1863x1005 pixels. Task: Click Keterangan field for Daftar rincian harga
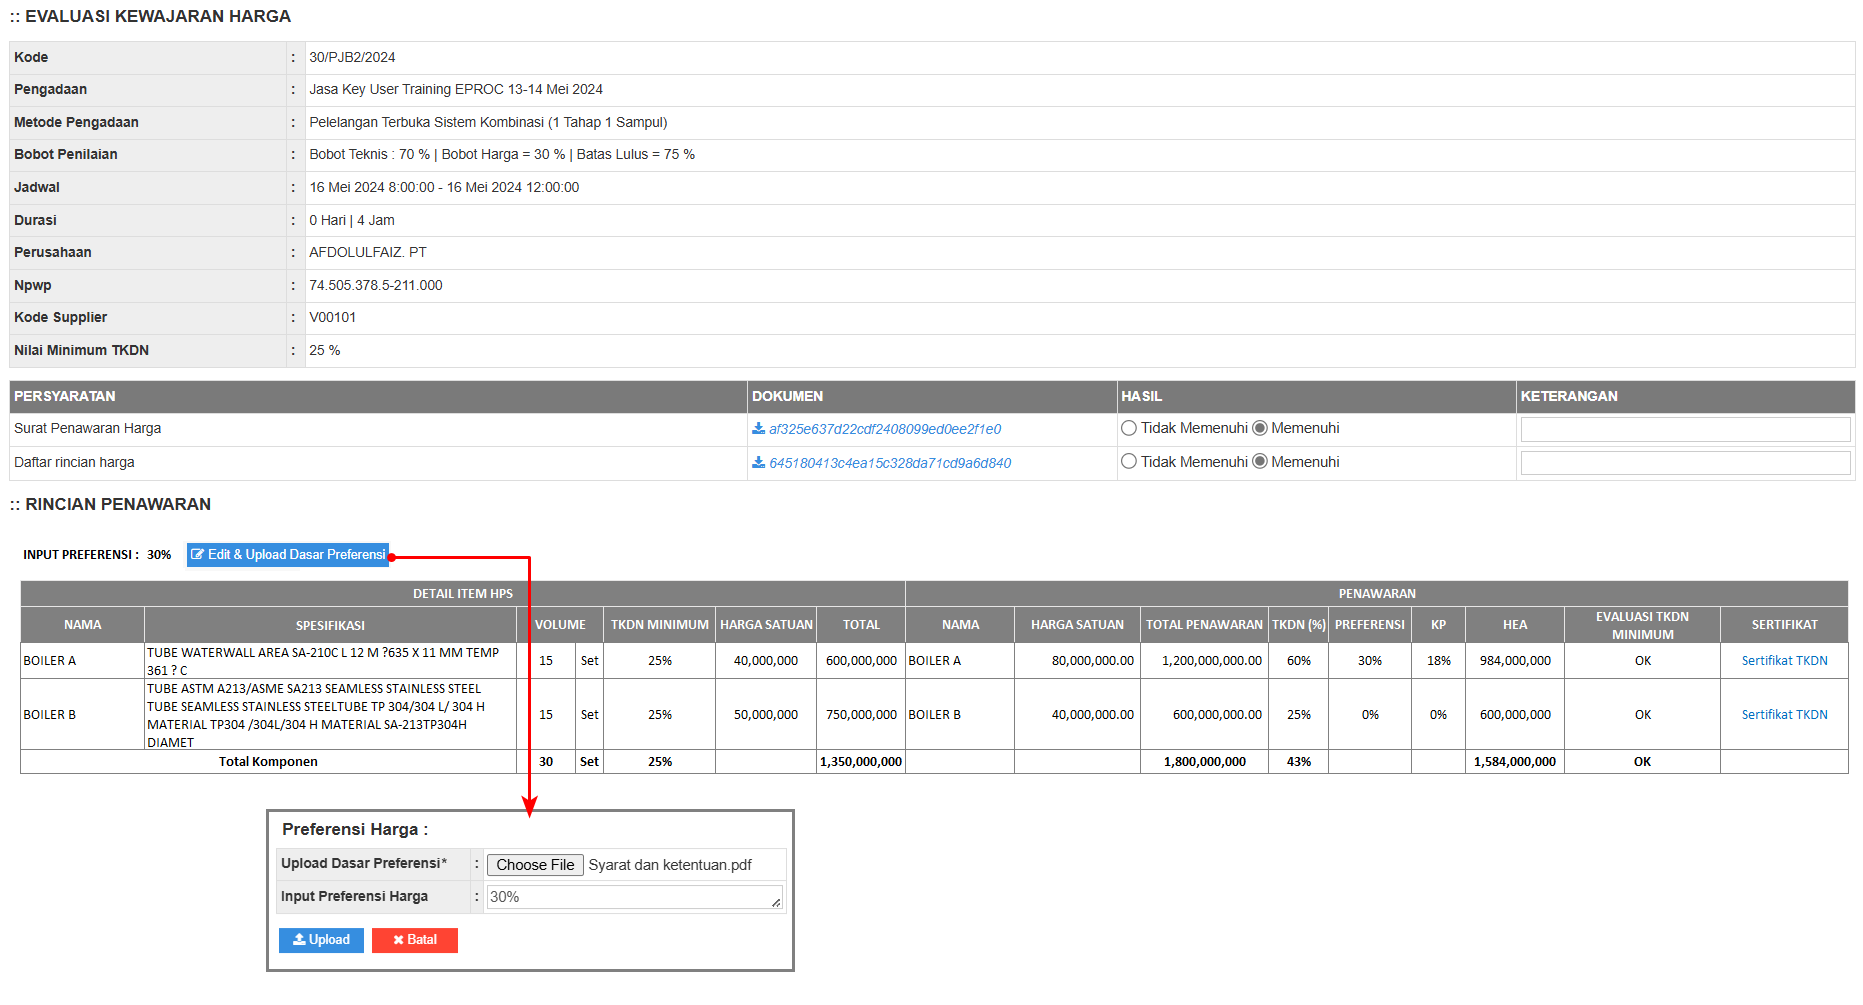(x=1685, y=463)
